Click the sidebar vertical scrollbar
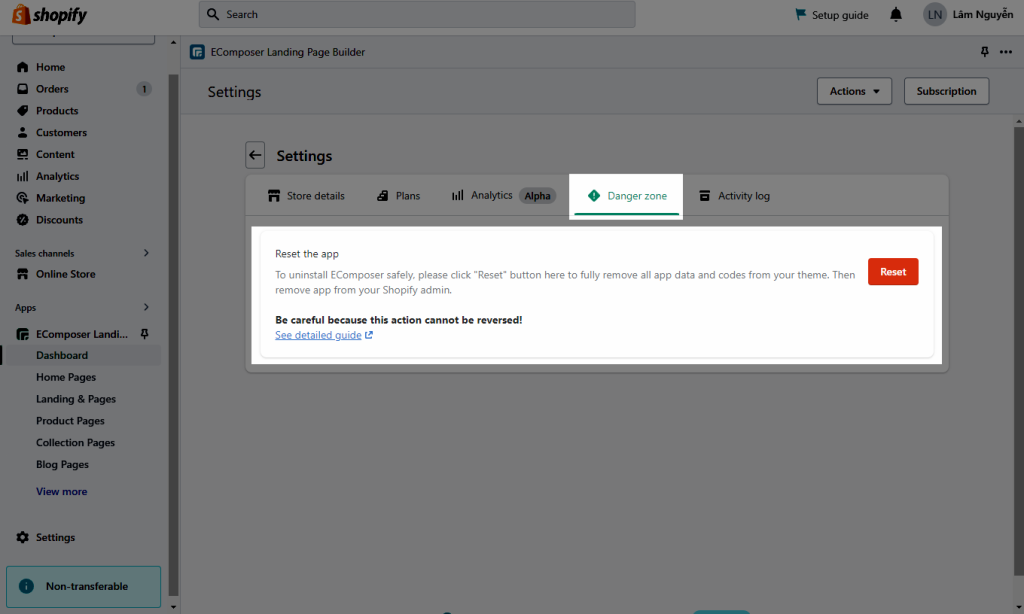 point(173,334)
